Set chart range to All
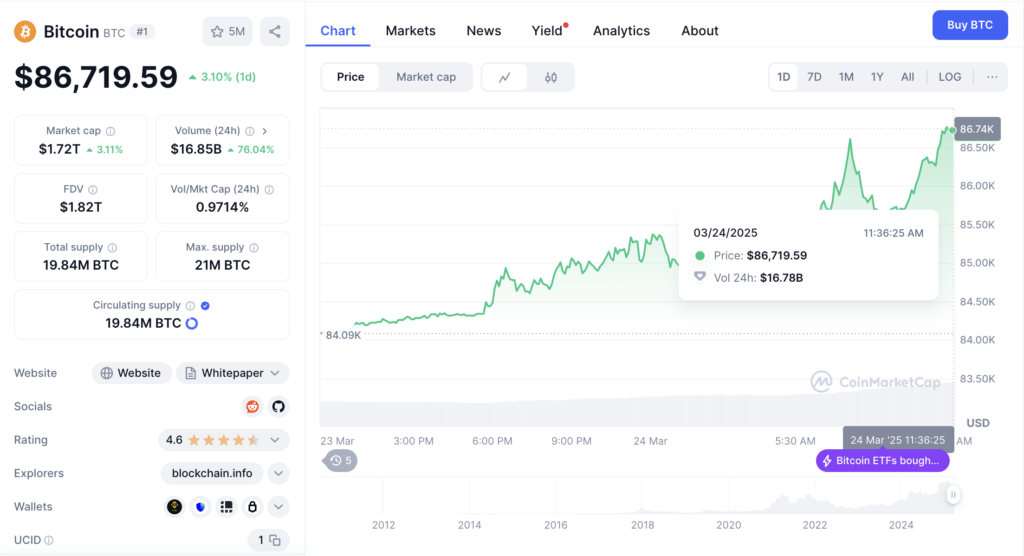This screenshot has width=1024, height=556. 908,77
